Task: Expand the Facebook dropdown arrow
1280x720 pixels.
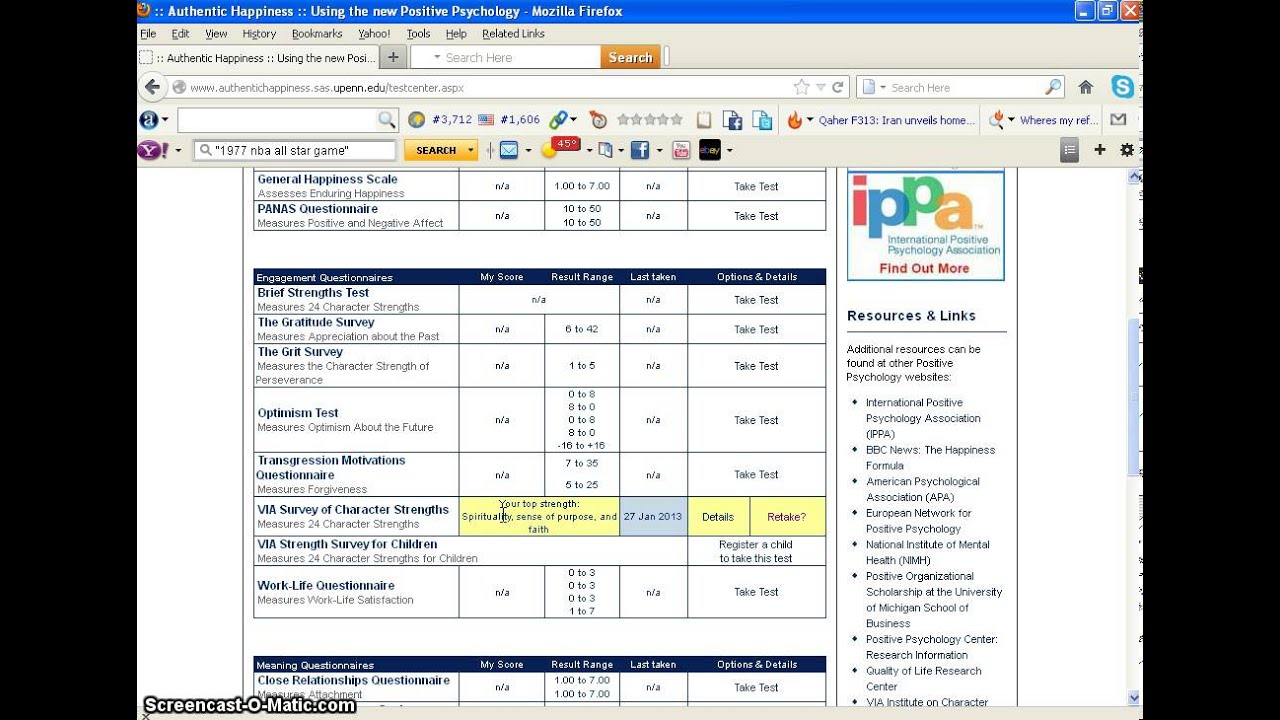Action: (x=659, y=151)
